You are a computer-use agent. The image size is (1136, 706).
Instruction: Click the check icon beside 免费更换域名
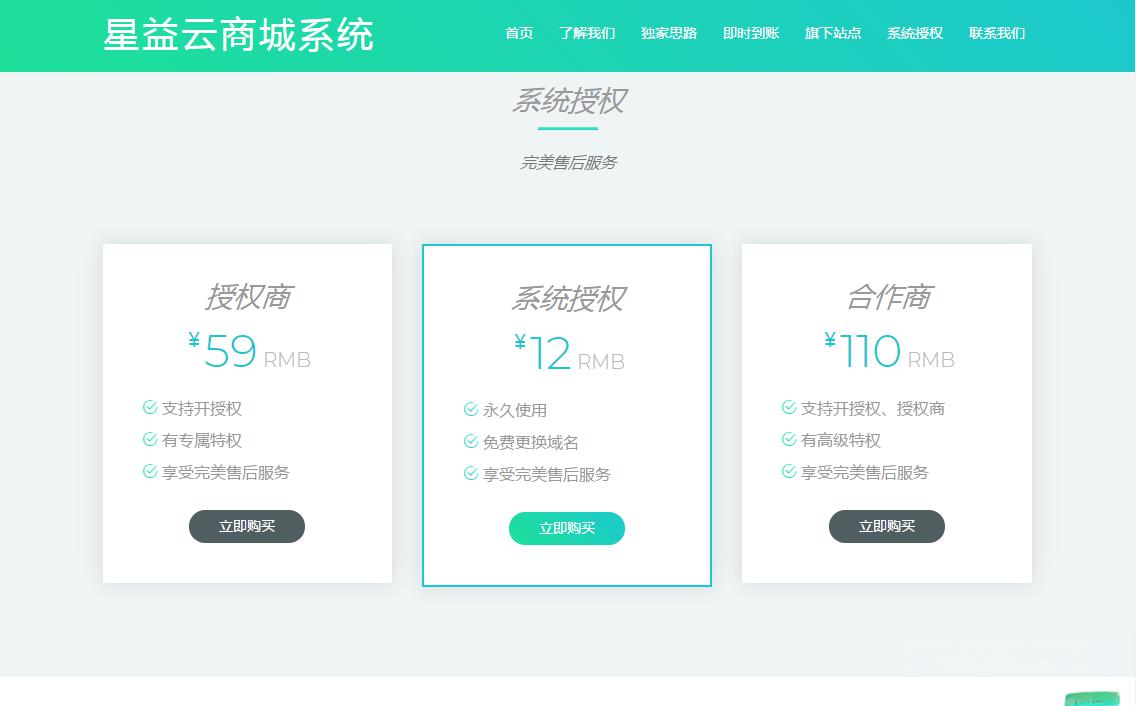[471, 441]
